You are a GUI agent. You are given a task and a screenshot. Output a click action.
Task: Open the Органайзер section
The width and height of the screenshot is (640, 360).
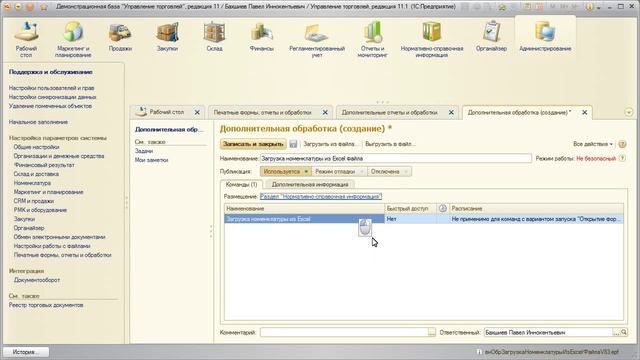point(491,37)
